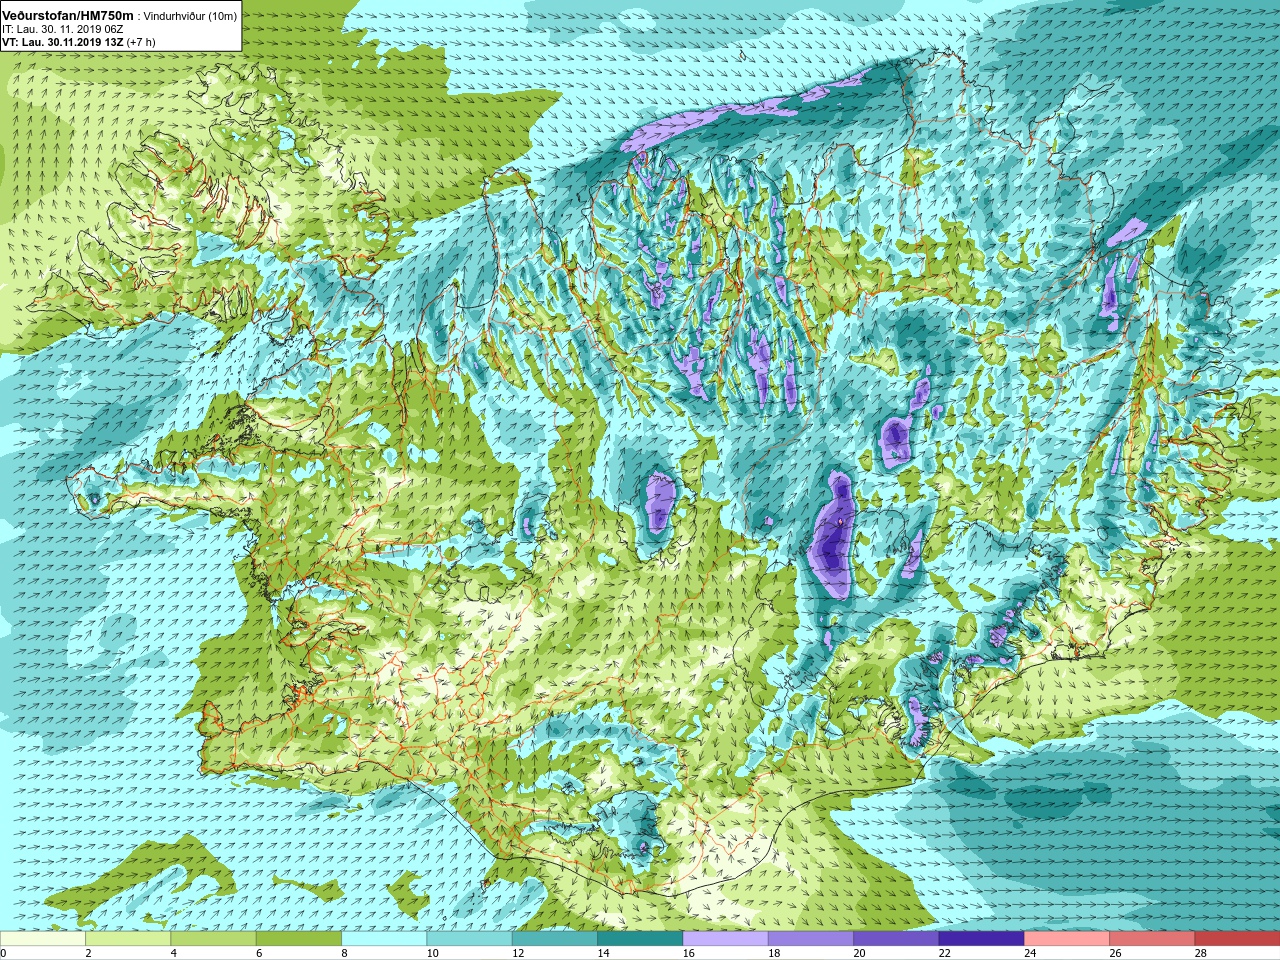Click the light green 4–6 legend swatch
This screenshot has height=960, width=1280.
click(213, 939)
